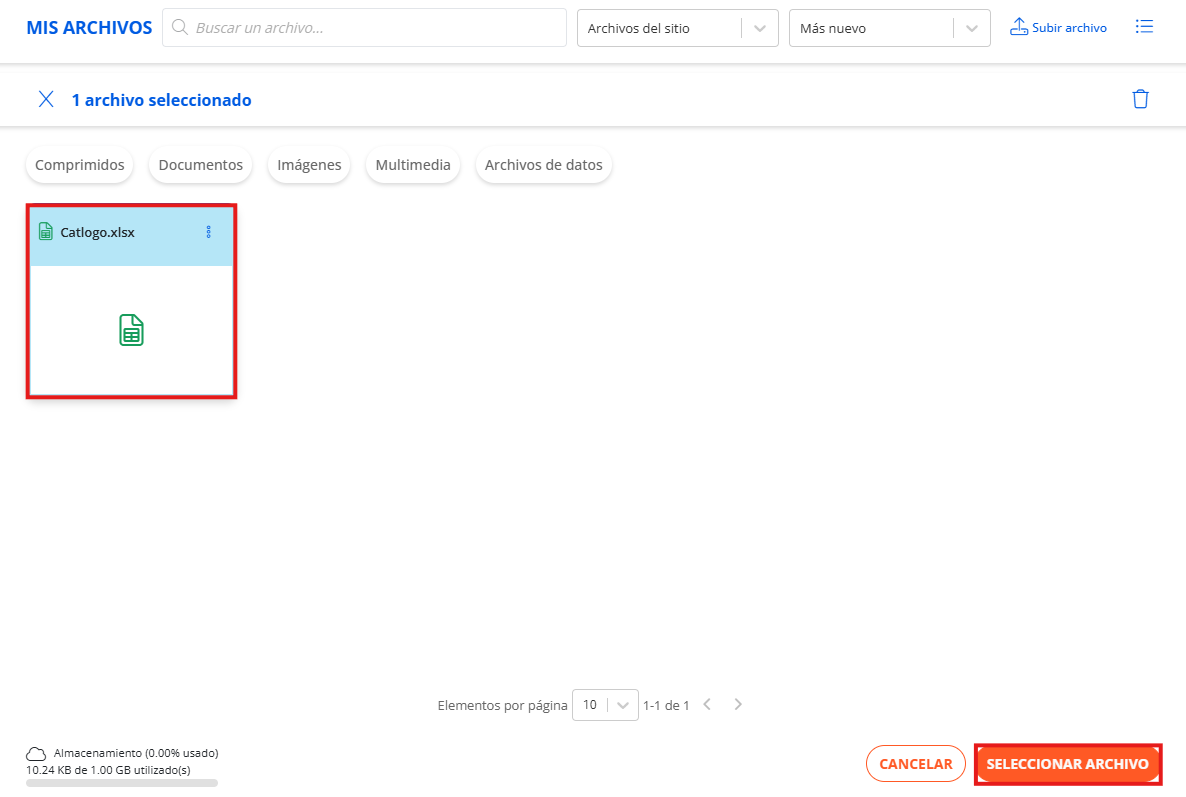Click the small spreadsheet icon beside Catlogo.xlsx

45,231
